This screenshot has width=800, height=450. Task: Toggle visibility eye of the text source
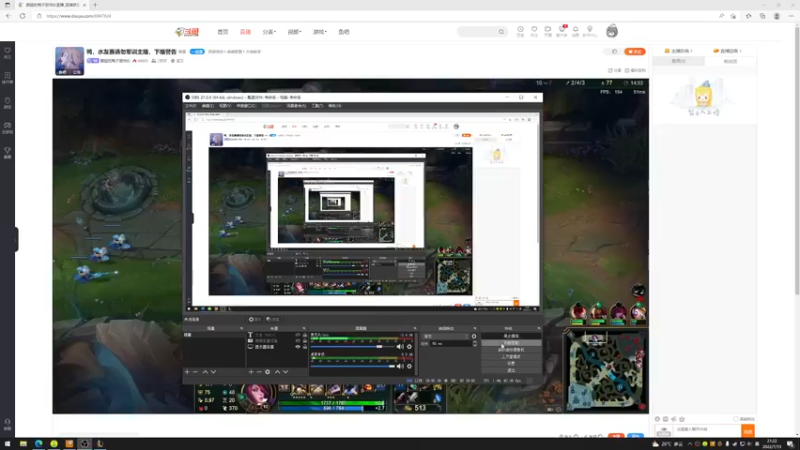click(298, 335)
